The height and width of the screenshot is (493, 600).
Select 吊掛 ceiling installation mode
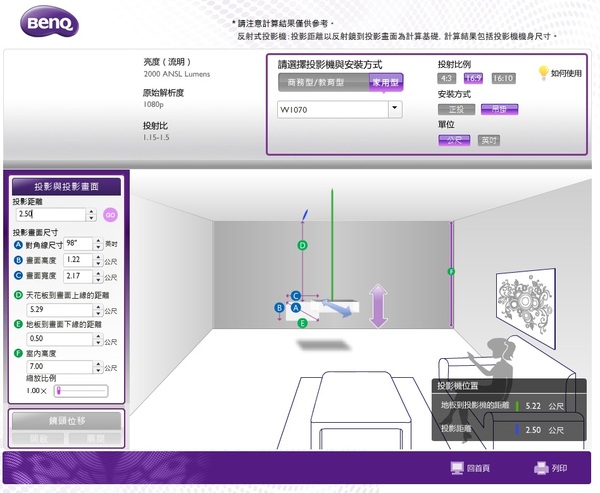499,109
